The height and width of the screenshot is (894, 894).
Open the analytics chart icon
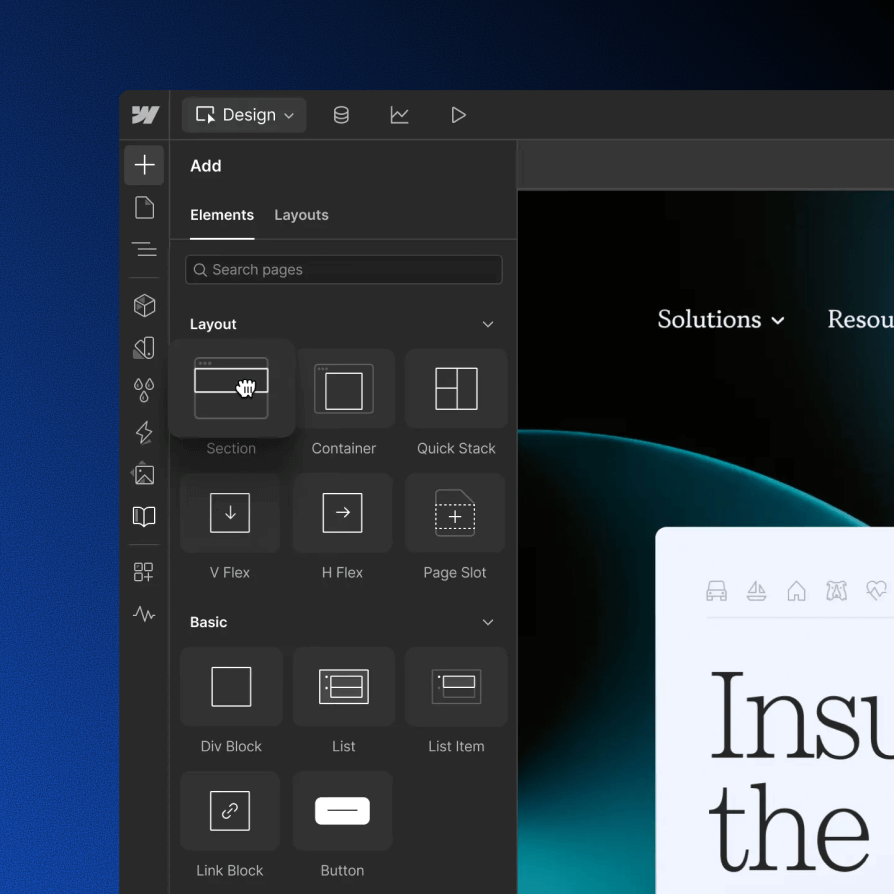399,115
